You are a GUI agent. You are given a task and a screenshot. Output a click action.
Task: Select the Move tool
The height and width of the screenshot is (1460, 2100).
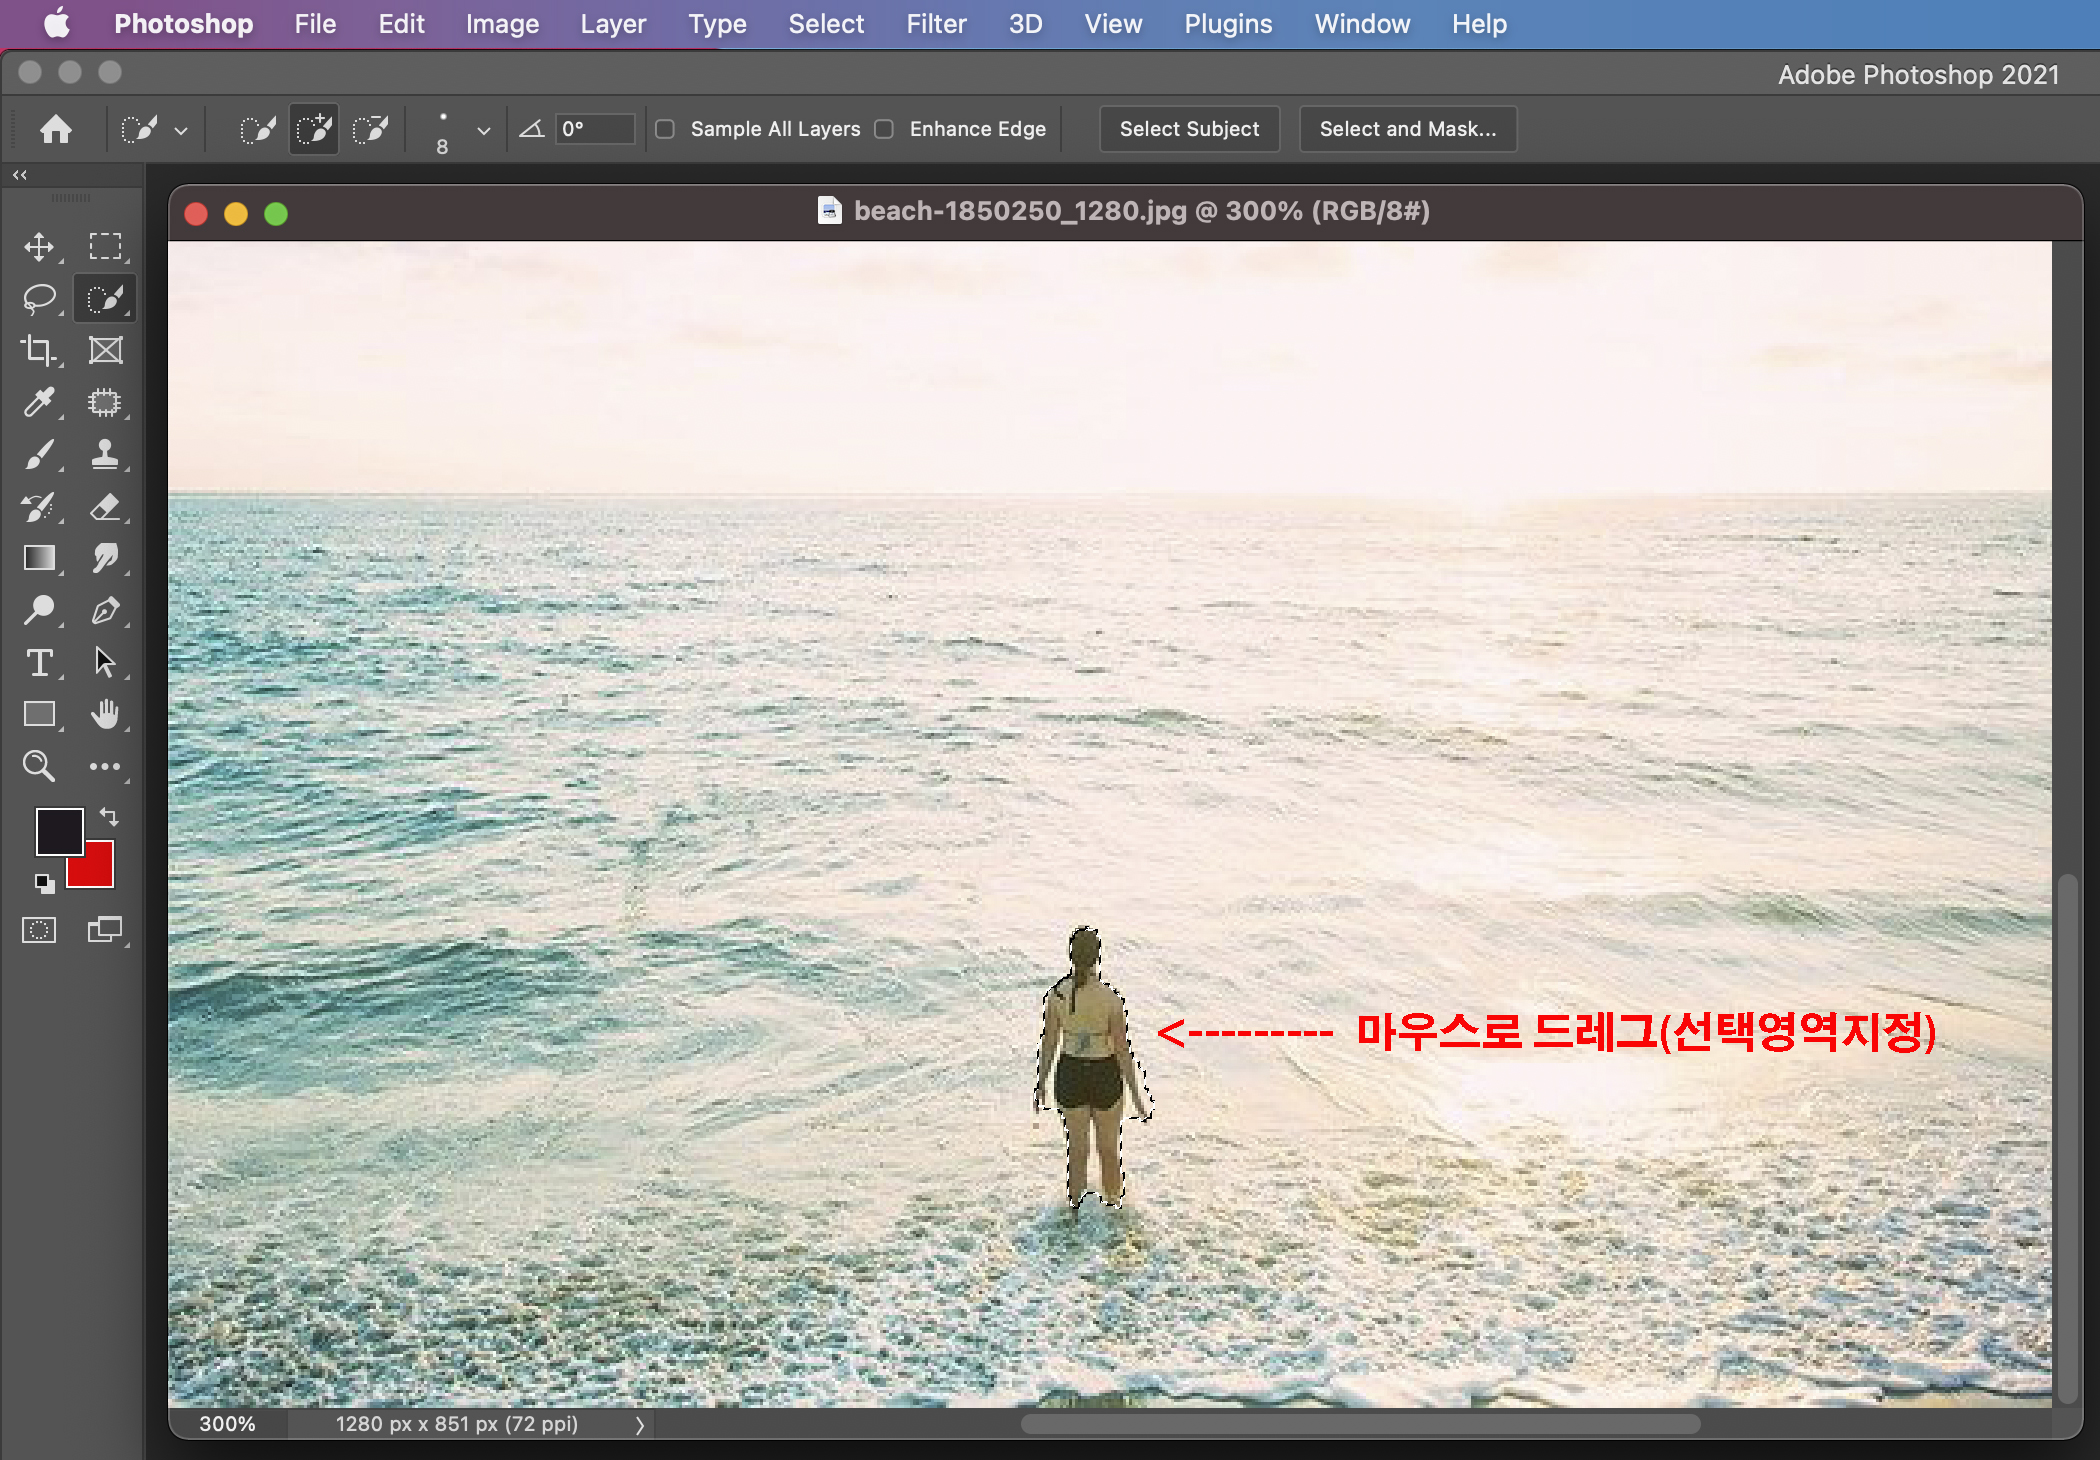39,246
